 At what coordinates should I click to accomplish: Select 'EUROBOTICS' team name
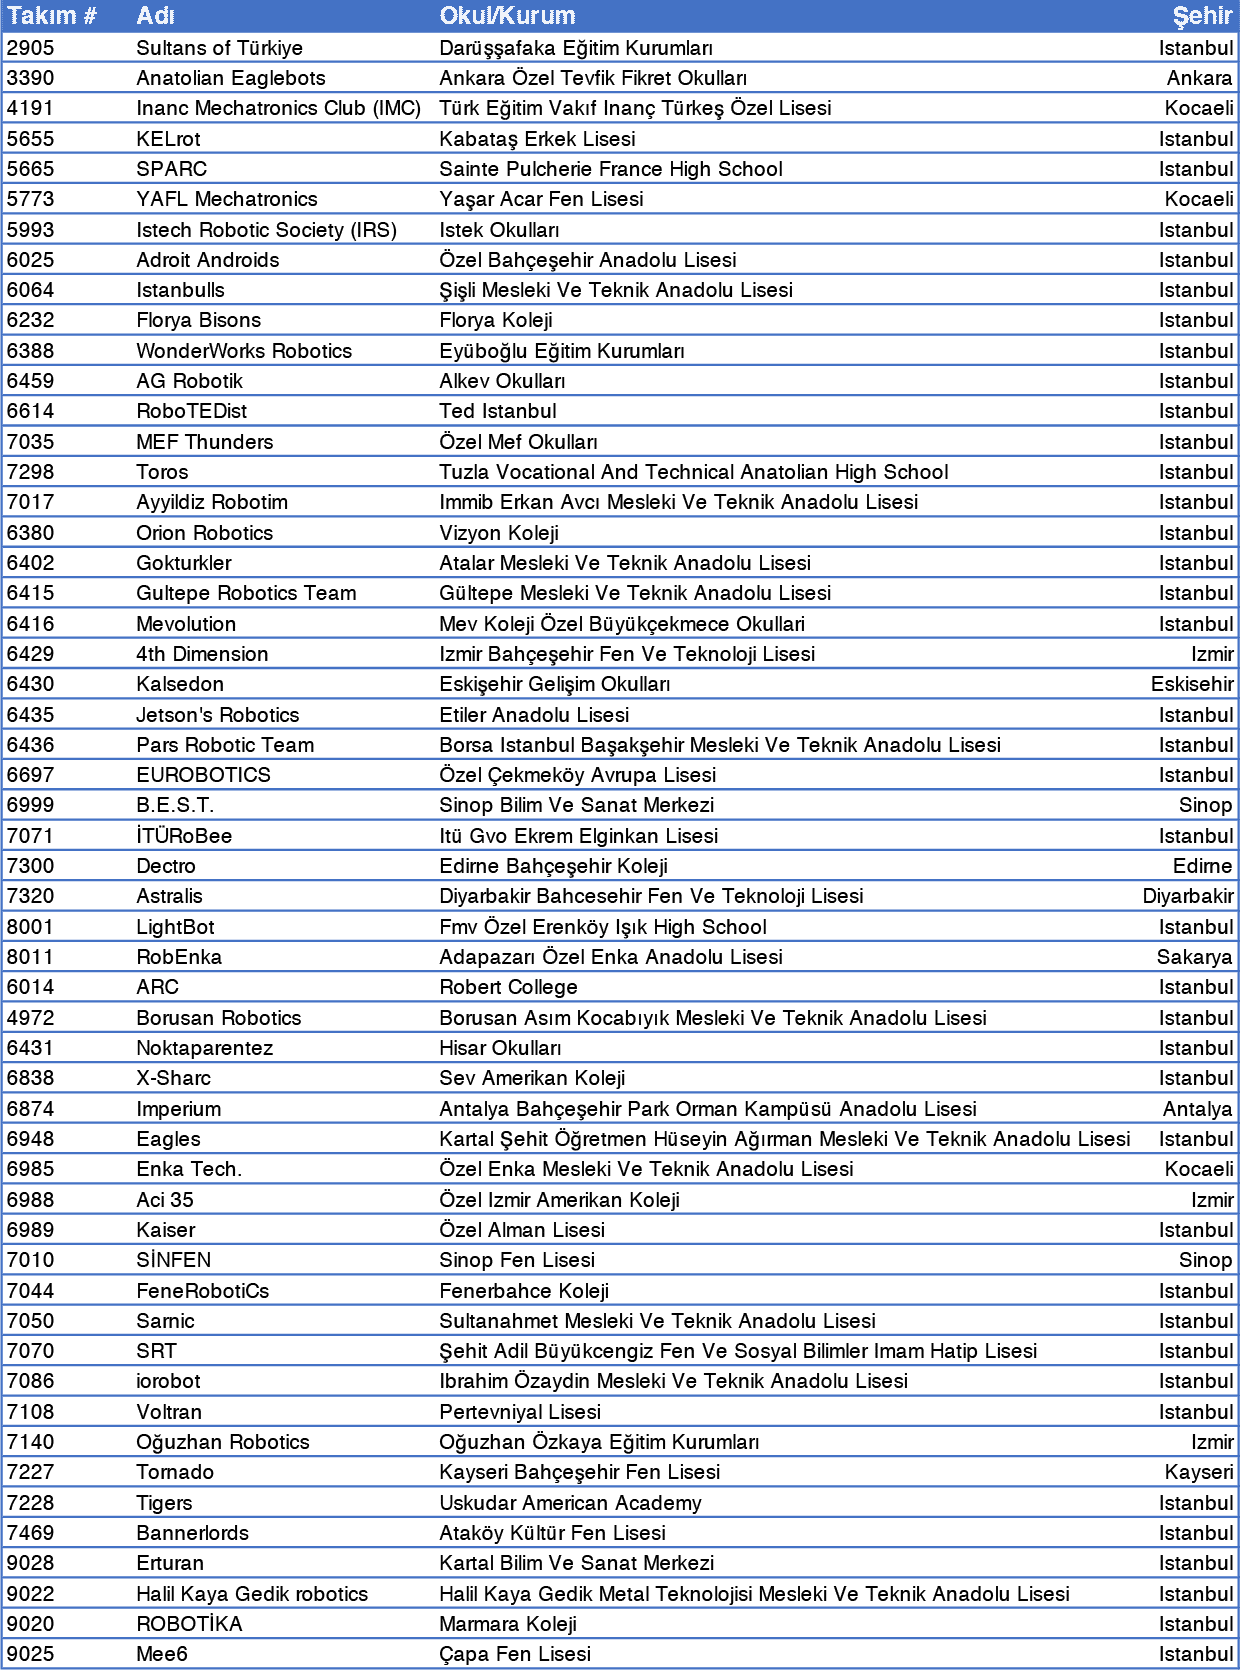(x=203, y=775)
